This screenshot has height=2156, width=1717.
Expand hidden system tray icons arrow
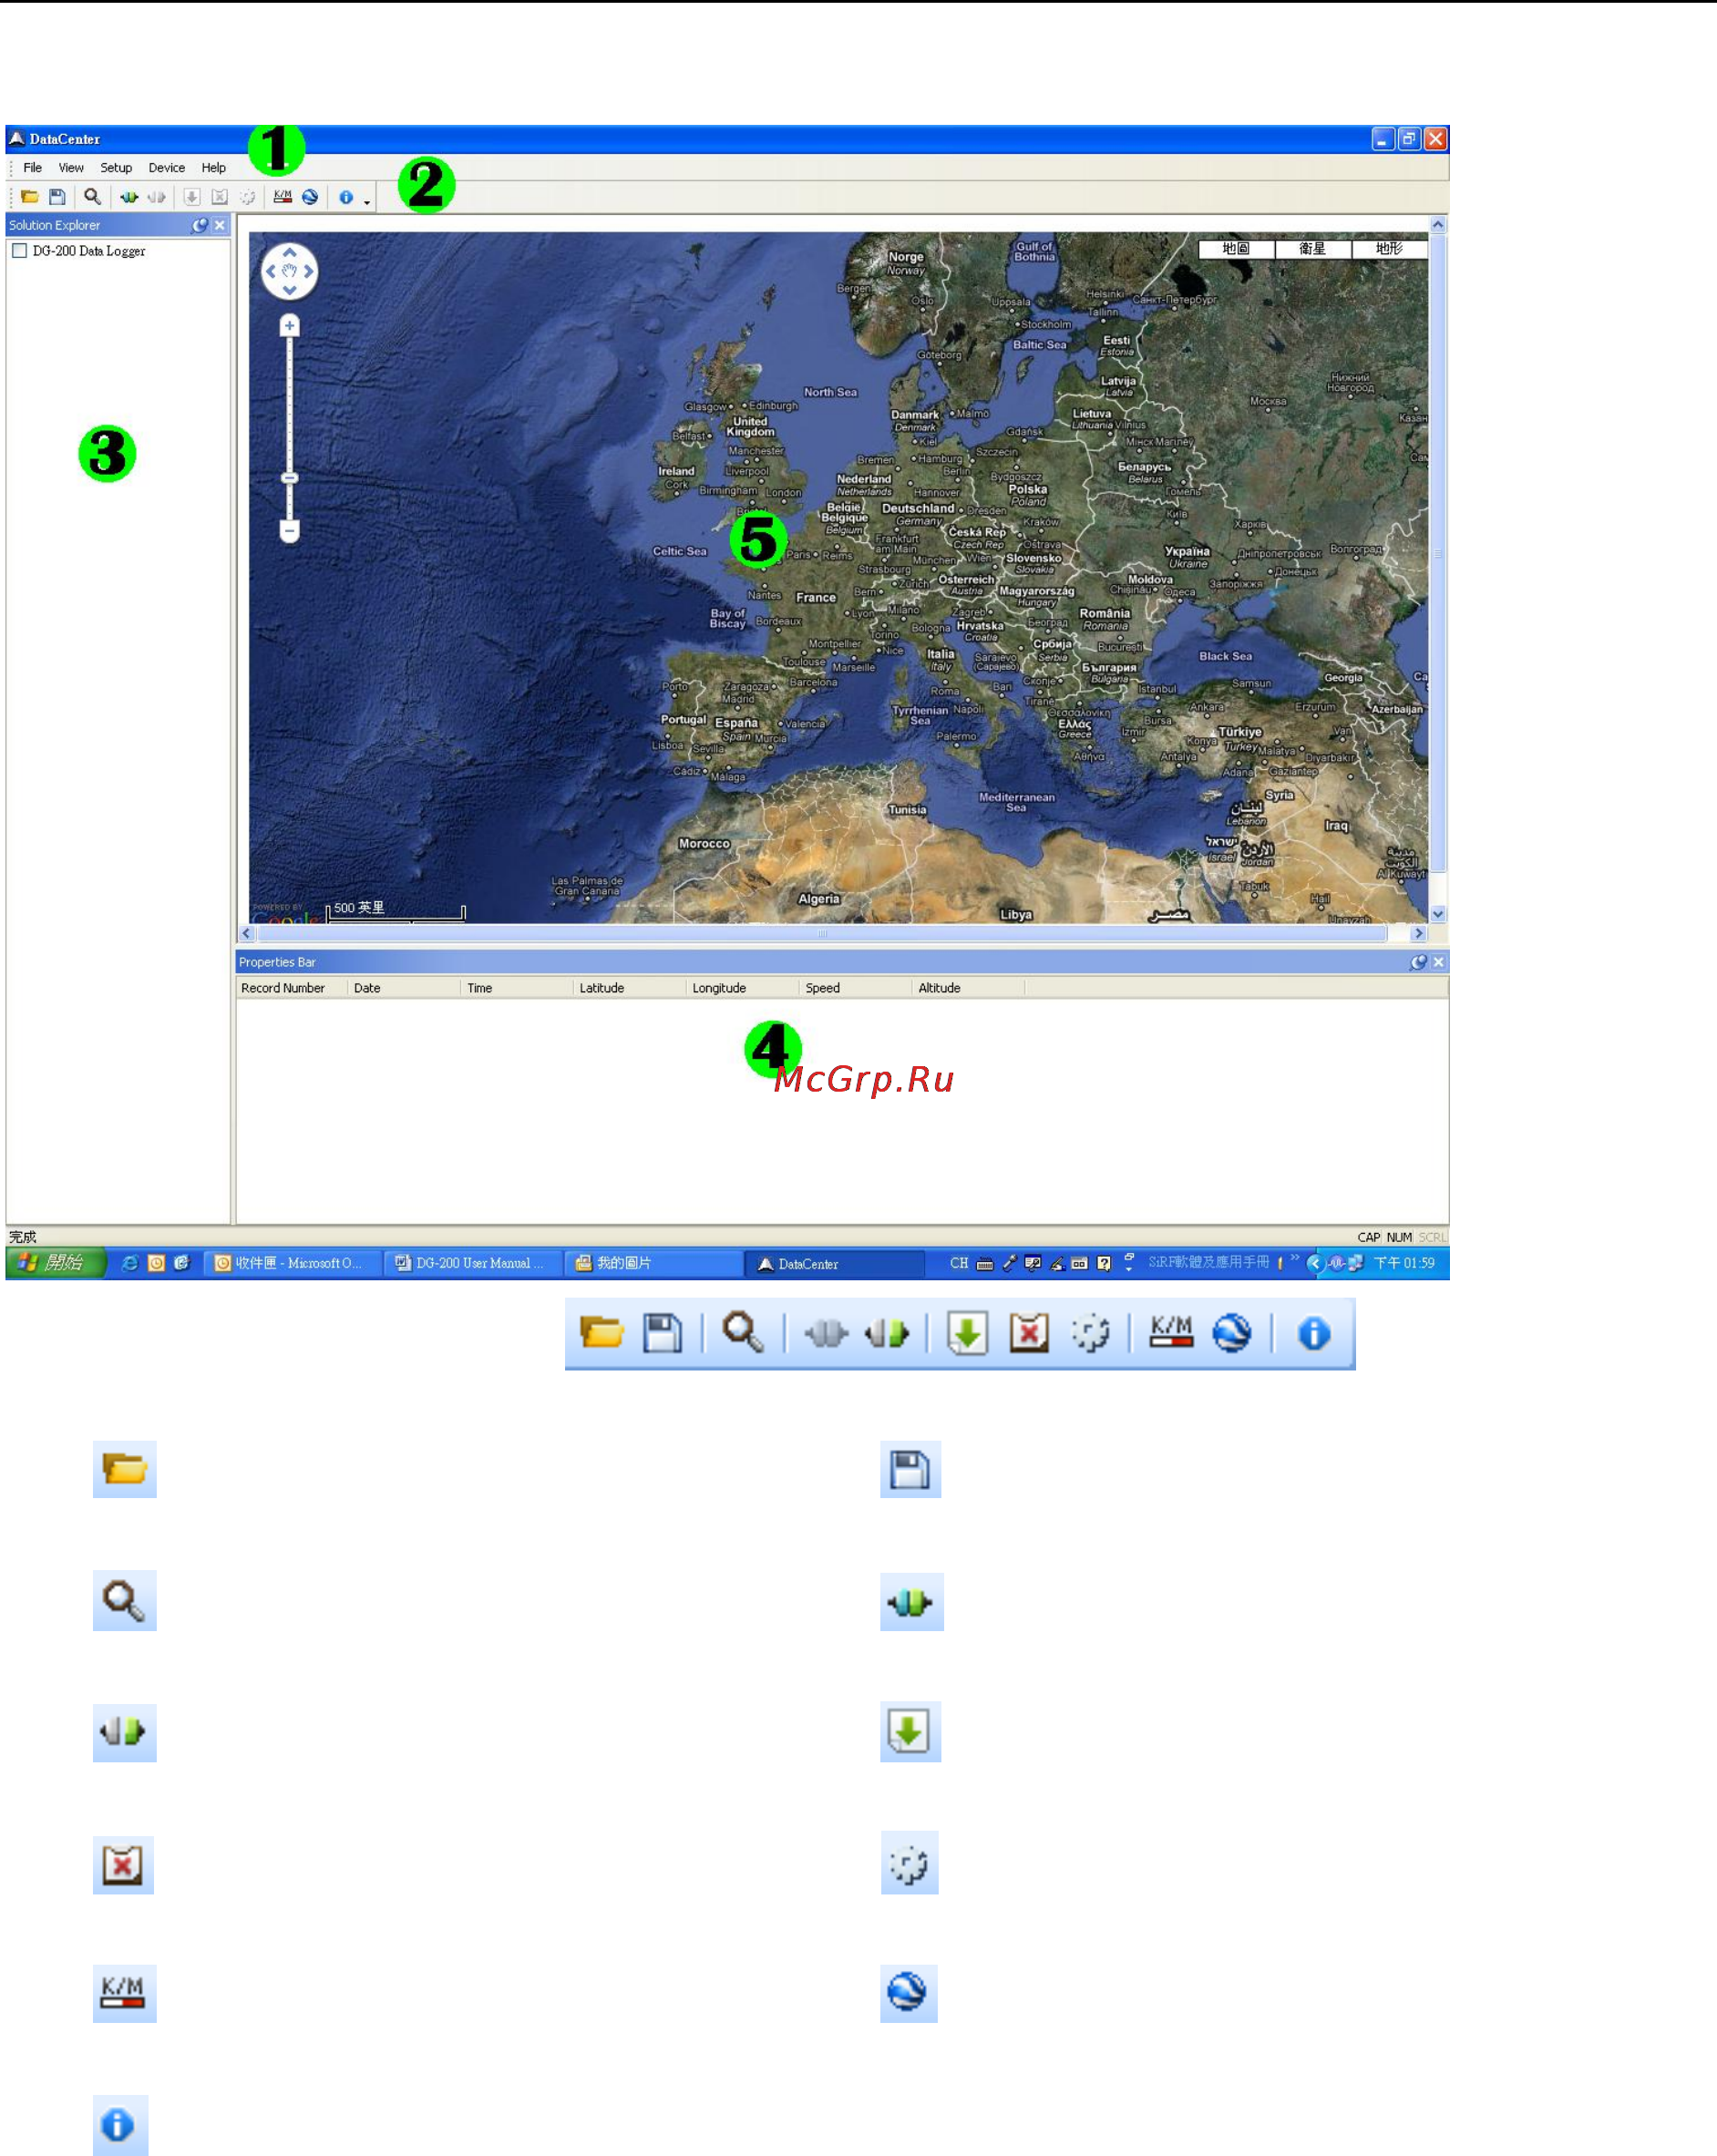point(1314,1263)
